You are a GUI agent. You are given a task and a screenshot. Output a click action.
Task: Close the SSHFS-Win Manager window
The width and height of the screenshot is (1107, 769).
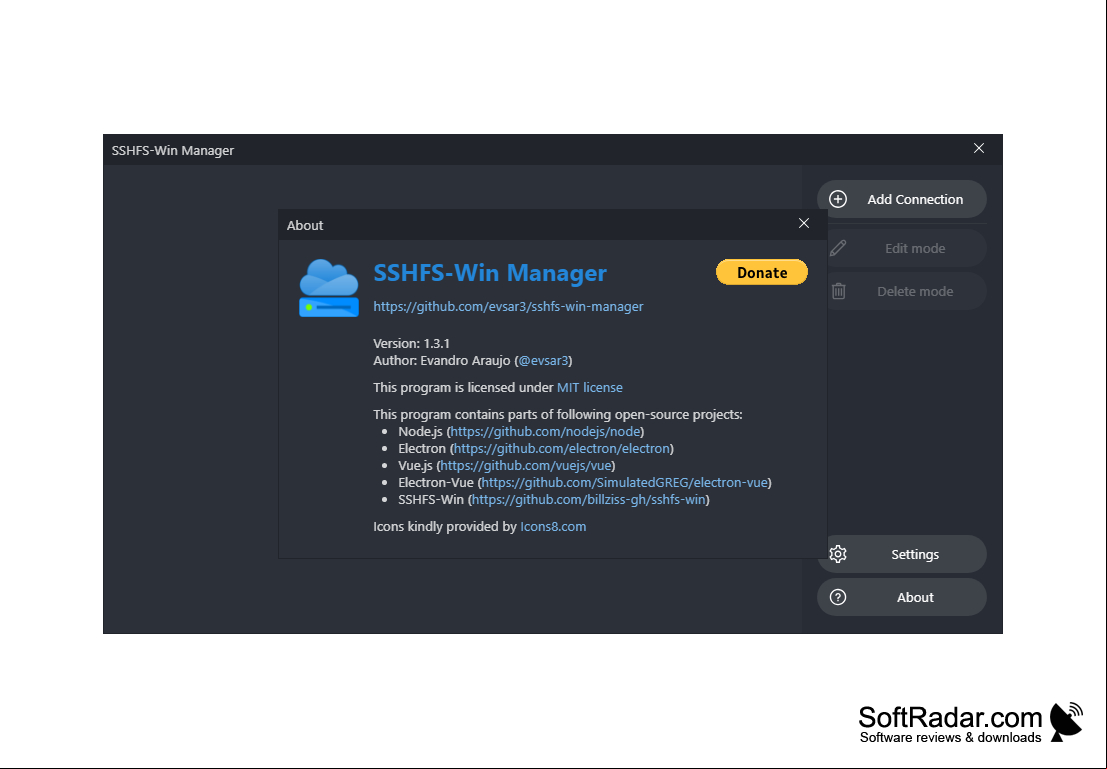click(x=979, y=148)
